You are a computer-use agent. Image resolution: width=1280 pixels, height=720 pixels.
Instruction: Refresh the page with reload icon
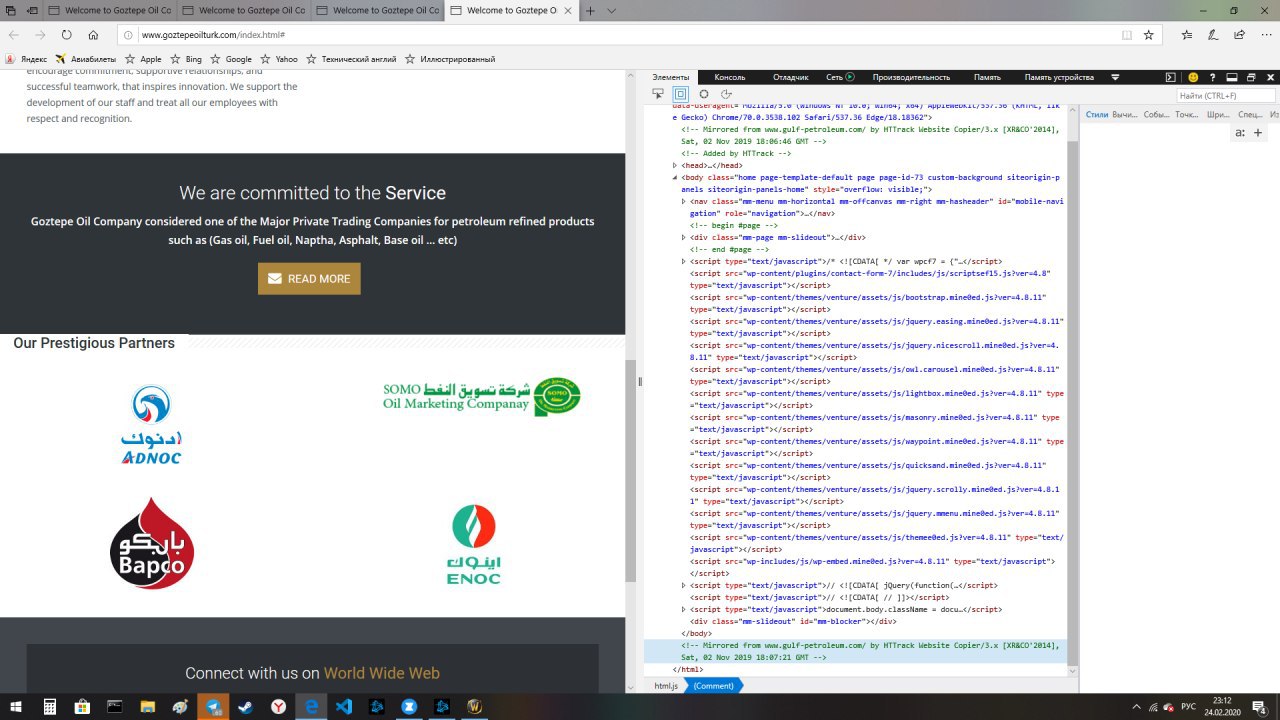pyautogui.click(x=66, y=34)
